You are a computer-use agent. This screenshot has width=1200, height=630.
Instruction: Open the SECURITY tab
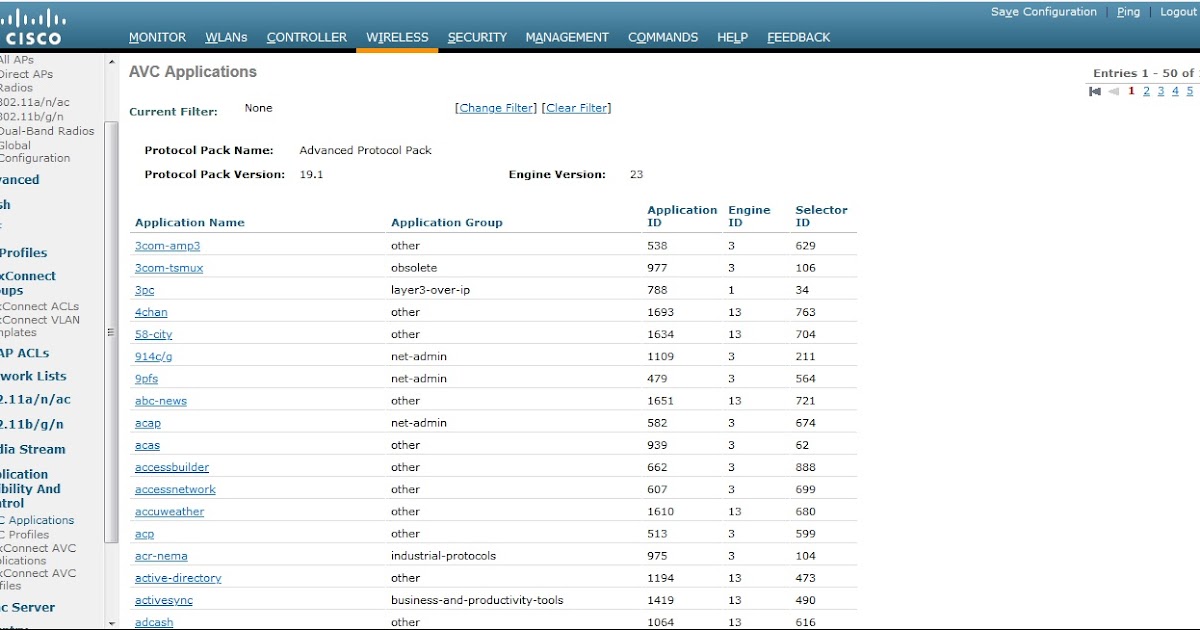[x=477, y=37]
